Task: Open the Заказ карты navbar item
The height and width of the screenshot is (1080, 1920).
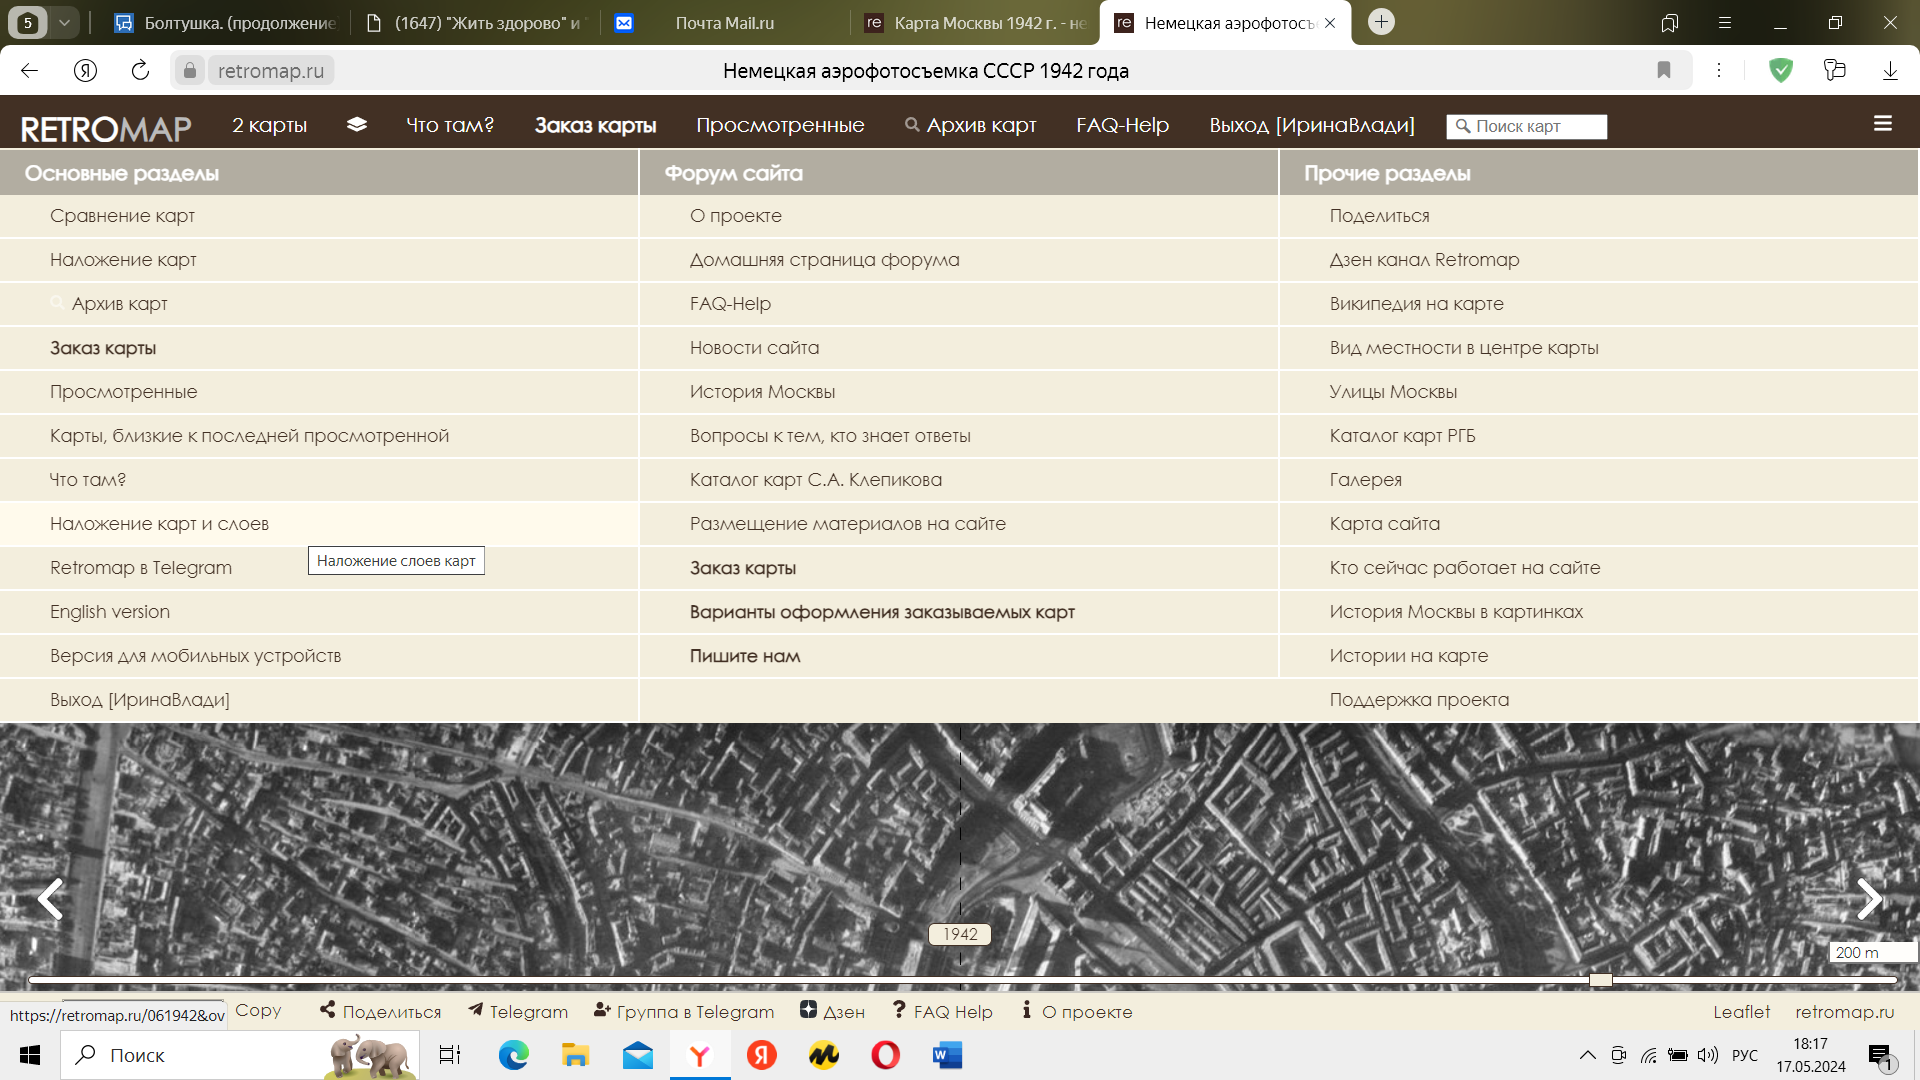Action: (595, 125)
